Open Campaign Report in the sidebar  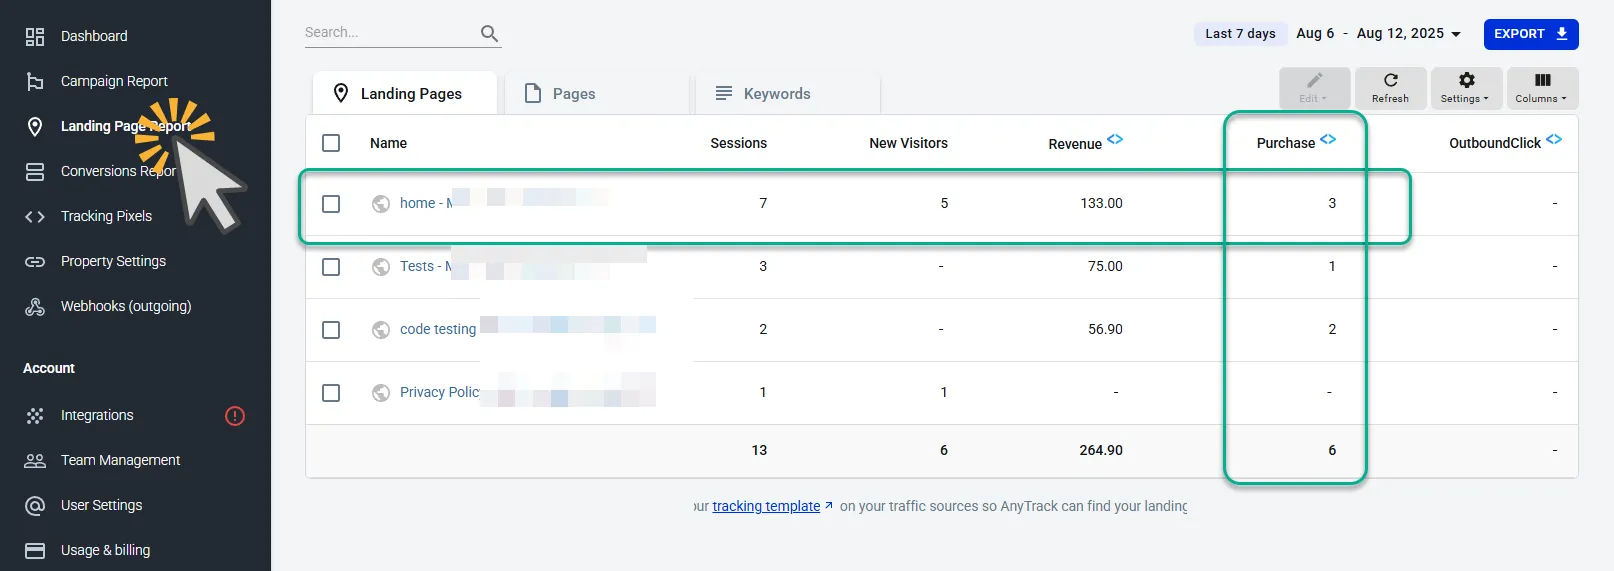click(114, 81)
